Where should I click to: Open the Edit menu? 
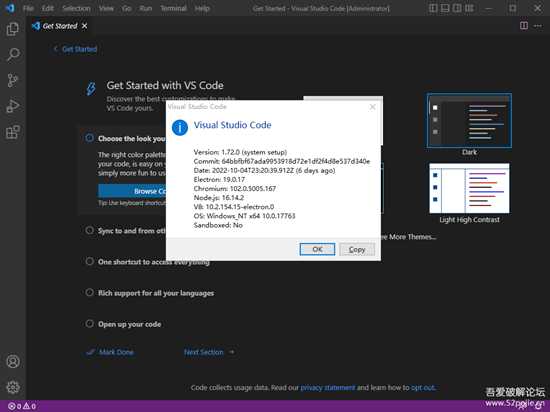(48, 8)
